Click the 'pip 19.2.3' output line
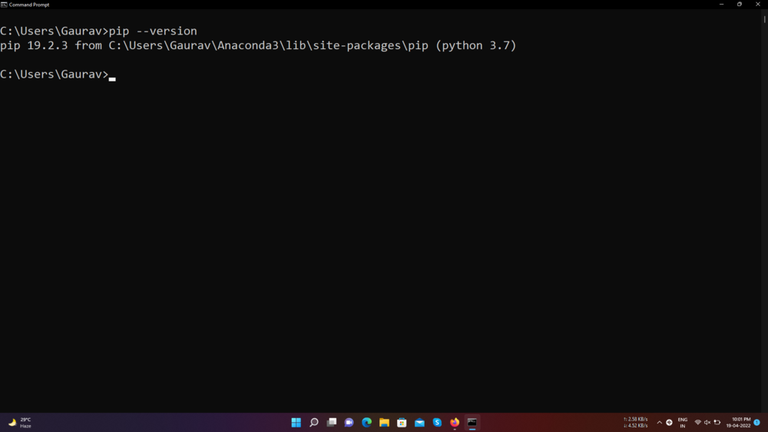Image resolution: width=768 pixels, height=432 pixels. click(x=258, y=46)
